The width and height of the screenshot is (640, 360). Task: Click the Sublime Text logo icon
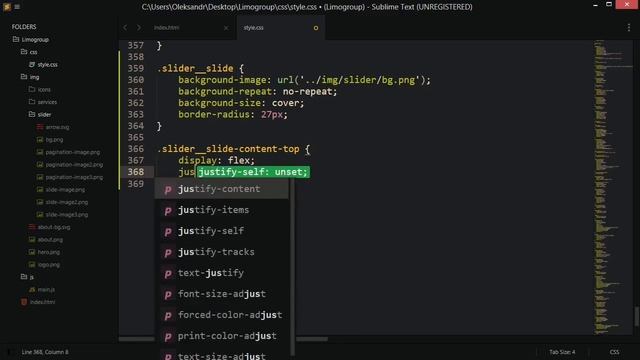click(x=7, y=7)
